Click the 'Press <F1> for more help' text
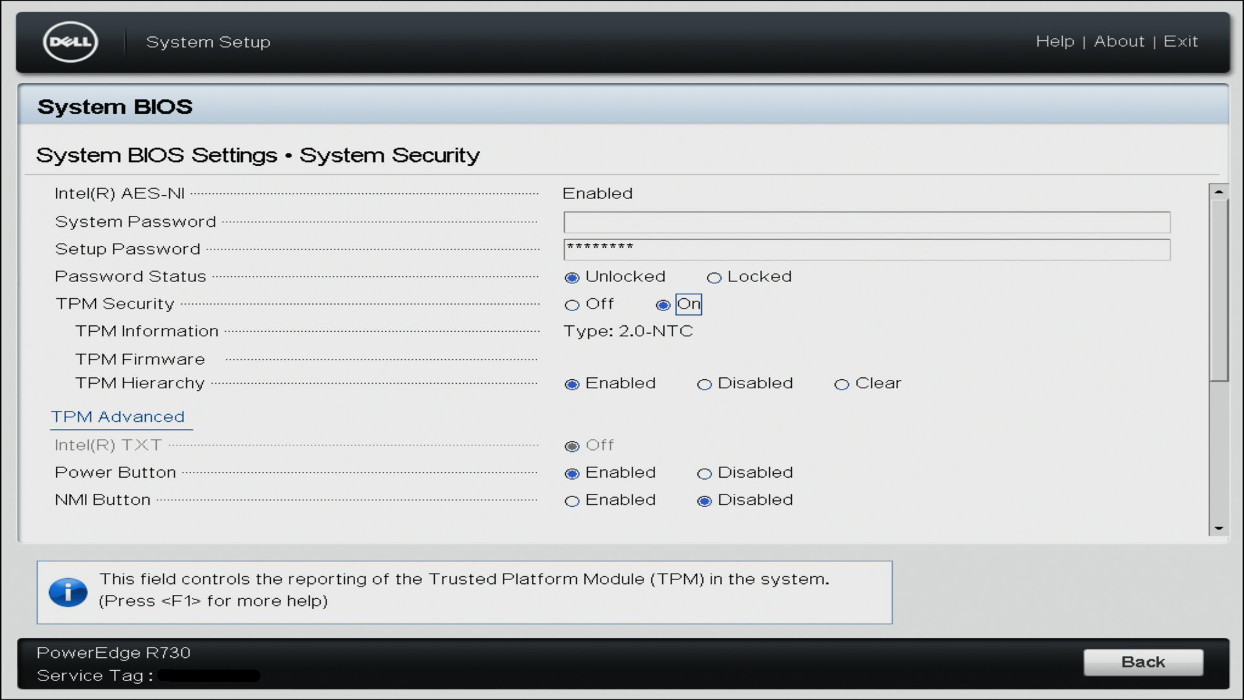The width and height of the screenshot is (1244, 700). 213,601
